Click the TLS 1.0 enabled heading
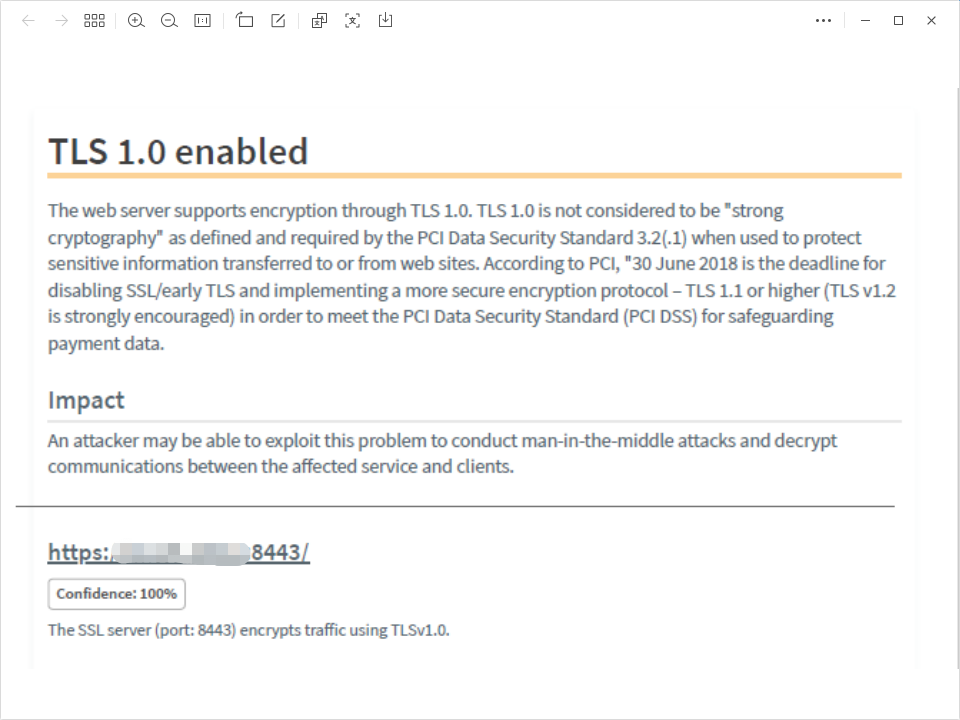Viewport: 960px width, 720px height. click(178, 151)
